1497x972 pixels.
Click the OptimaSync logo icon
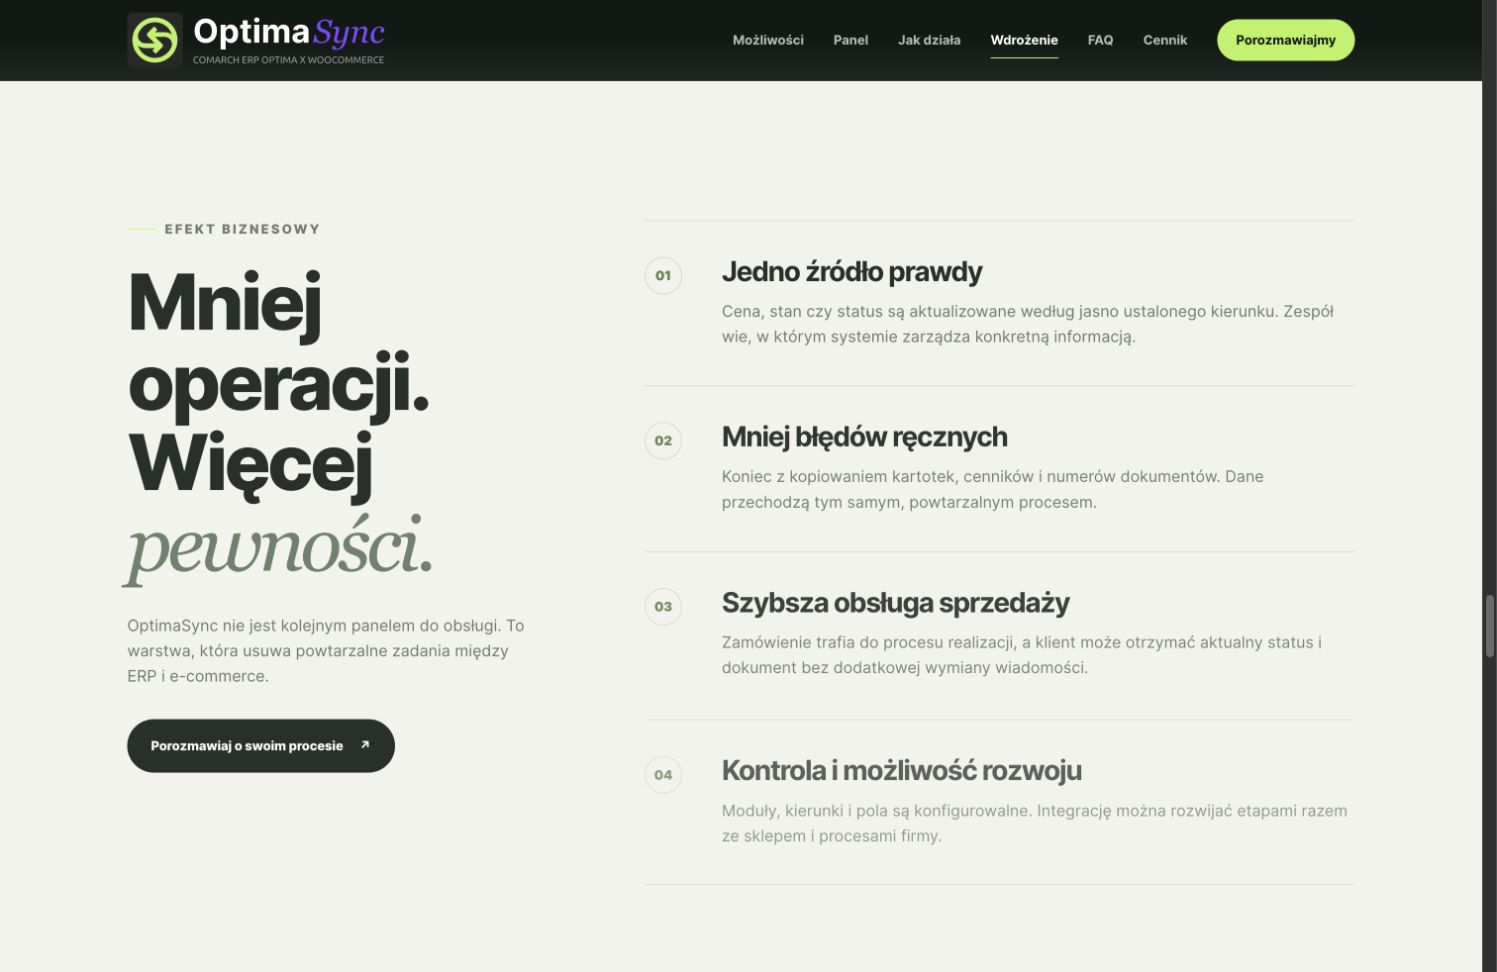pos(155,40)
